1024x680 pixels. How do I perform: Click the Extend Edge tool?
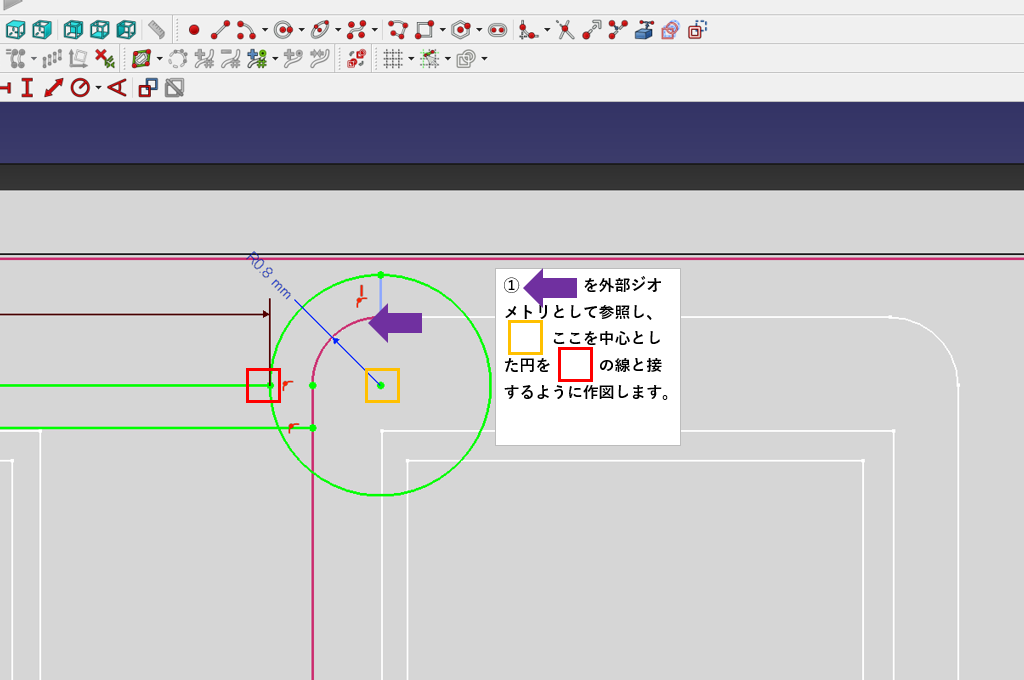click(592, 30)
